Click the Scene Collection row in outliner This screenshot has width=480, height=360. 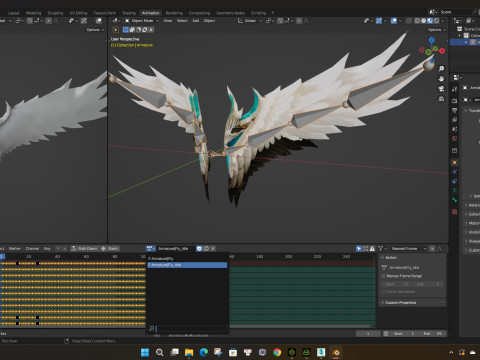pos(468,29)
